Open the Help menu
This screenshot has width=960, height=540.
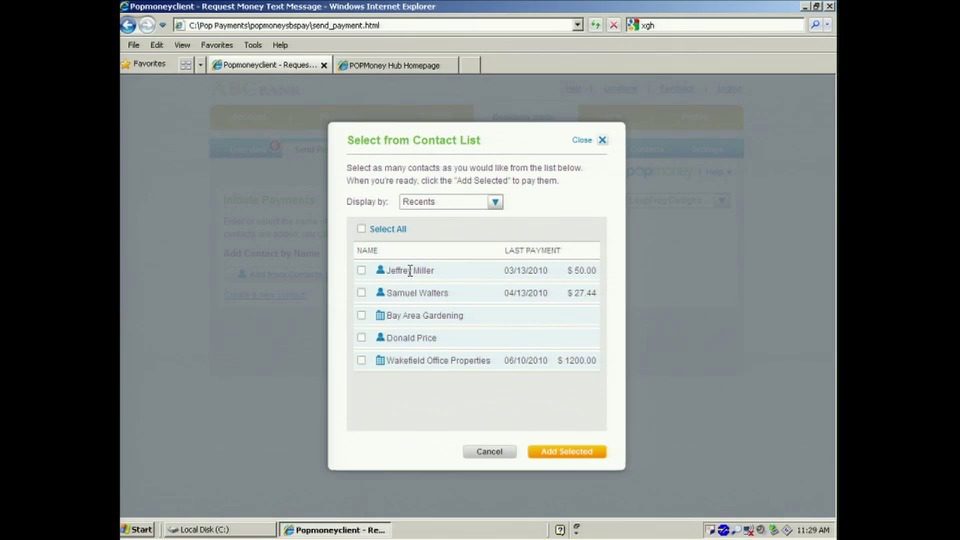280,45
